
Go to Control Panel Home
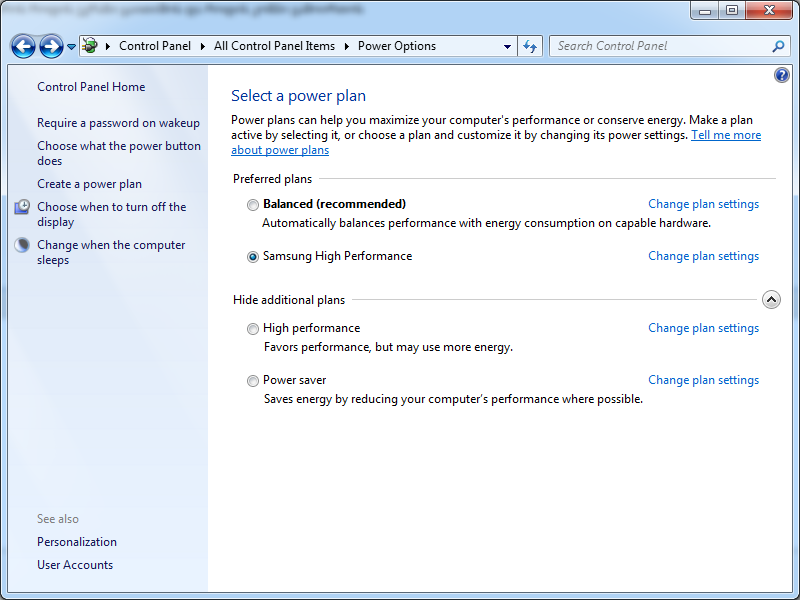click(91, 87)
